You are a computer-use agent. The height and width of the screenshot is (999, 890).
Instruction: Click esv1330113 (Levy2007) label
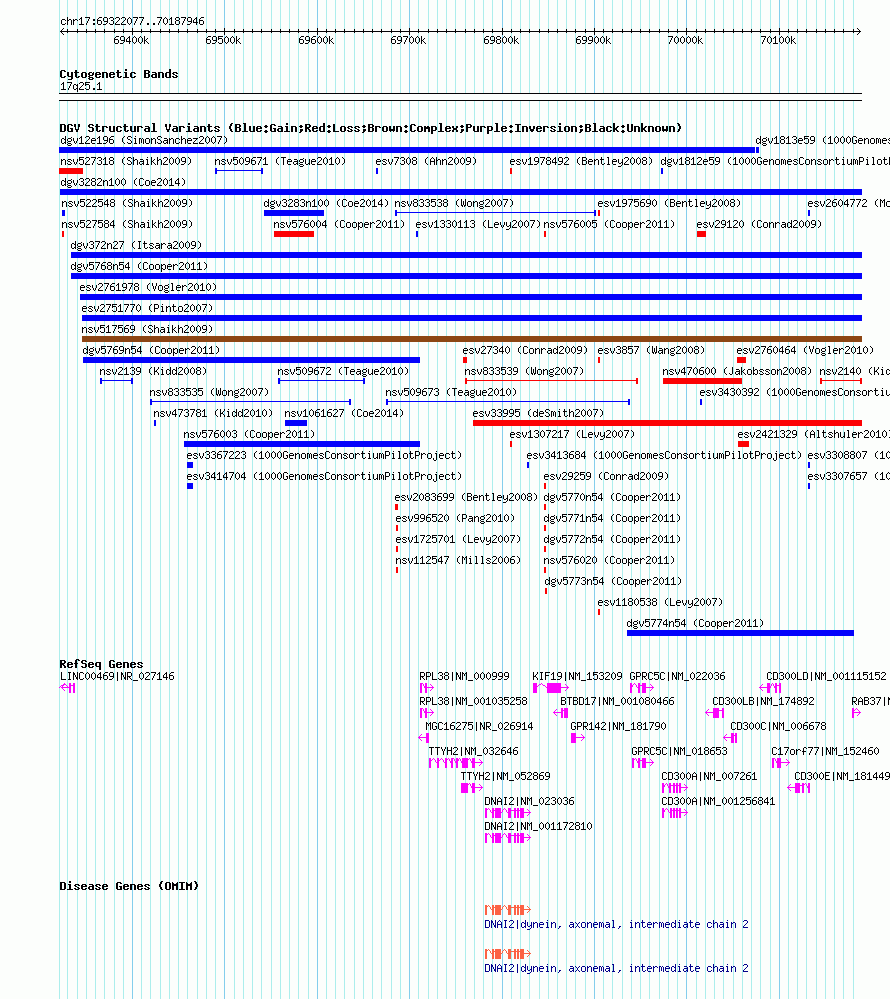coord(478,224)
